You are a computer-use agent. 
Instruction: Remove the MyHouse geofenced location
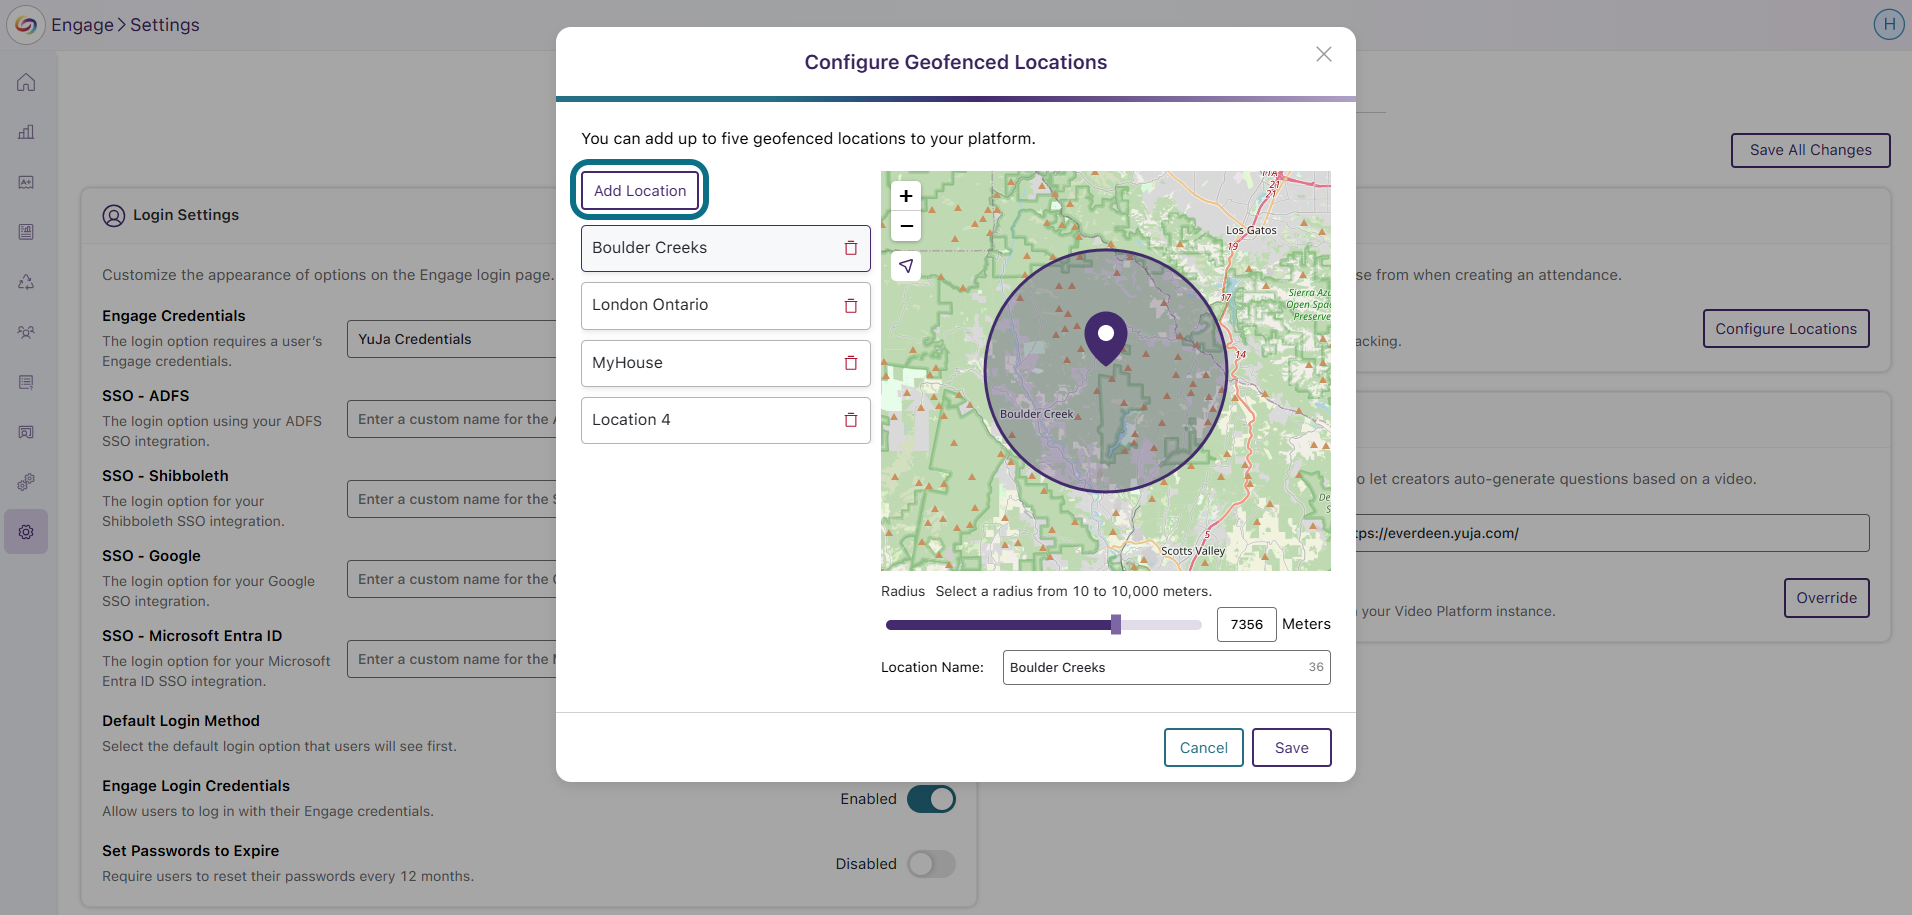[851, 363]
